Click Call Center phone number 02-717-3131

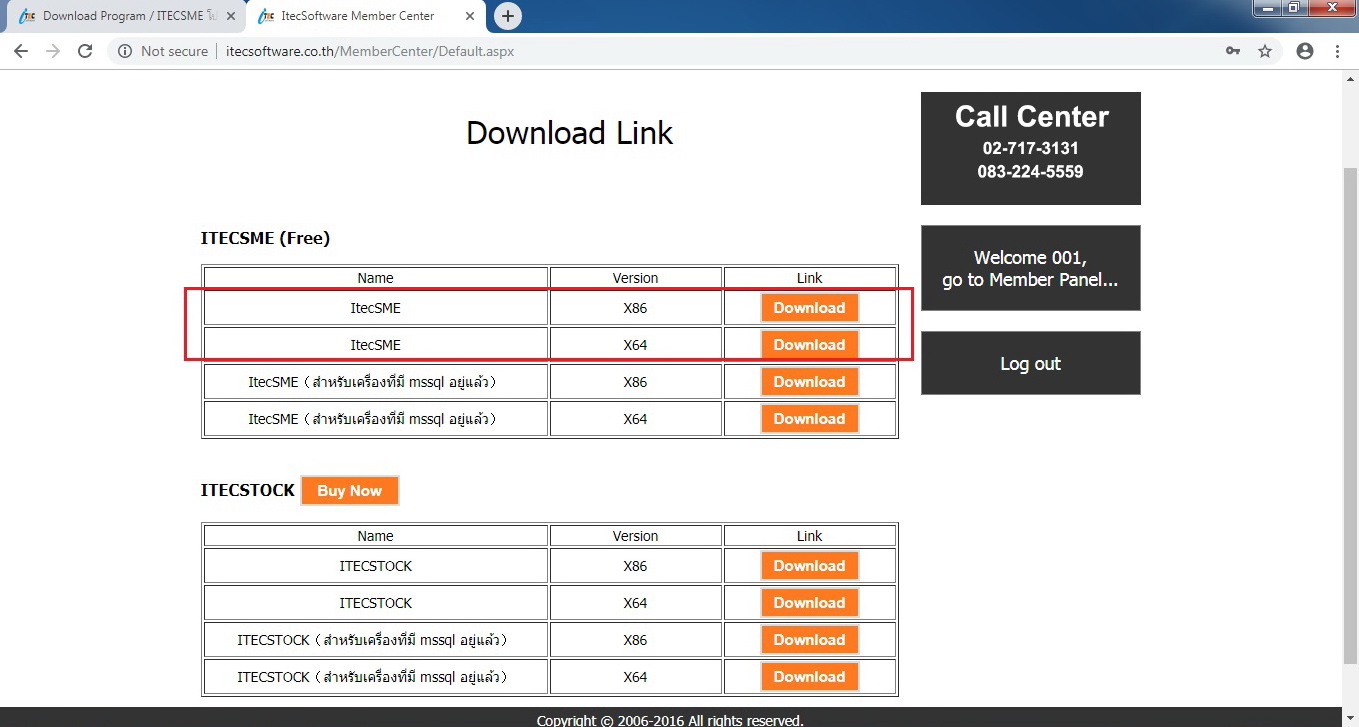(x=1030, y=148)
